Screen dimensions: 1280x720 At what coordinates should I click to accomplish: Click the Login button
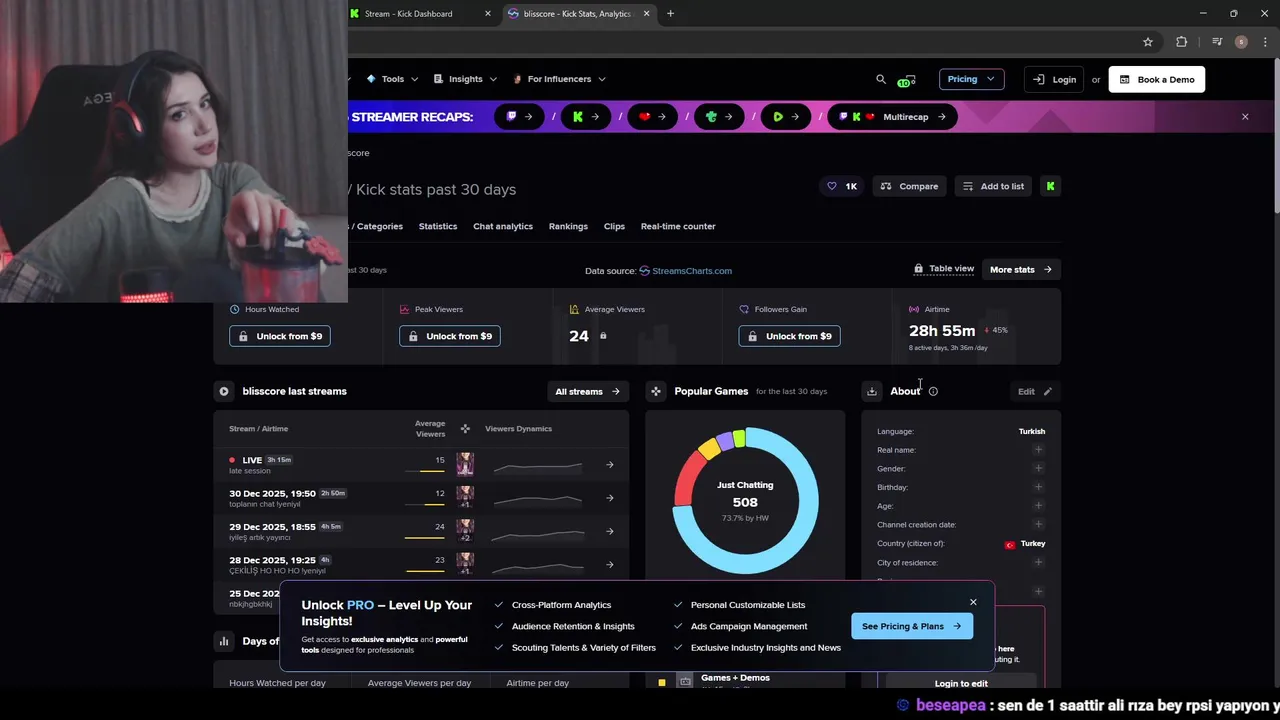[x=1054, y=79]
